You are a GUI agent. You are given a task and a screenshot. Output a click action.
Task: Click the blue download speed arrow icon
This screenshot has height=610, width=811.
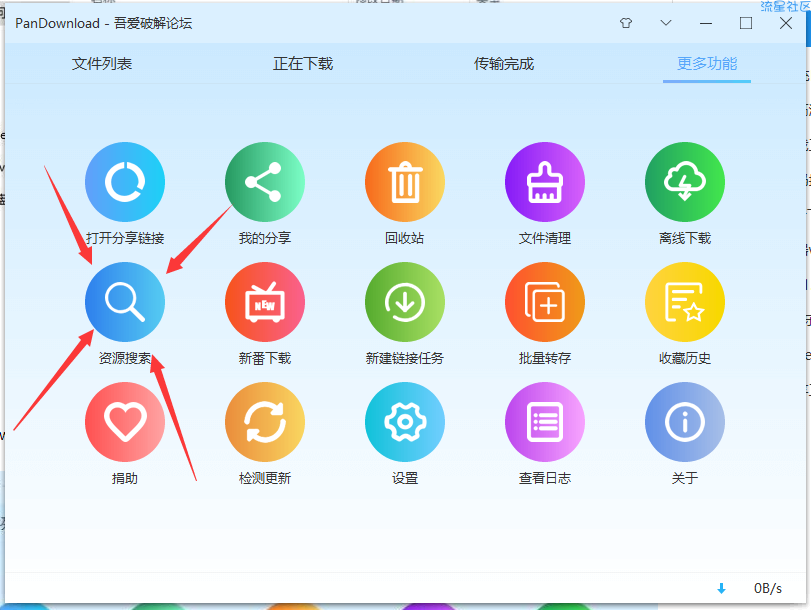pyautogui.click(x=722, y=588)
